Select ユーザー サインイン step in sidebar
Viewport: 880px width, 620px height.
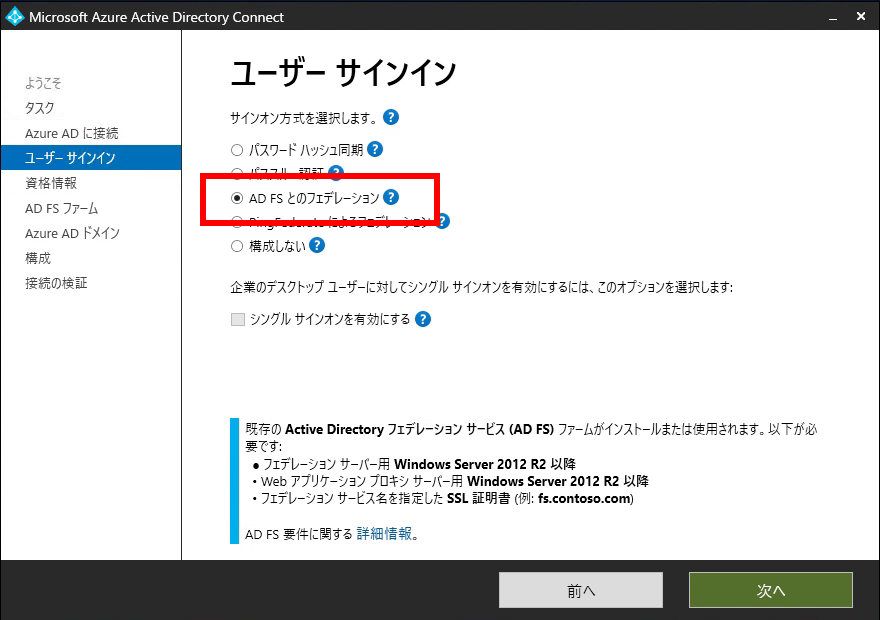(91, 158)
